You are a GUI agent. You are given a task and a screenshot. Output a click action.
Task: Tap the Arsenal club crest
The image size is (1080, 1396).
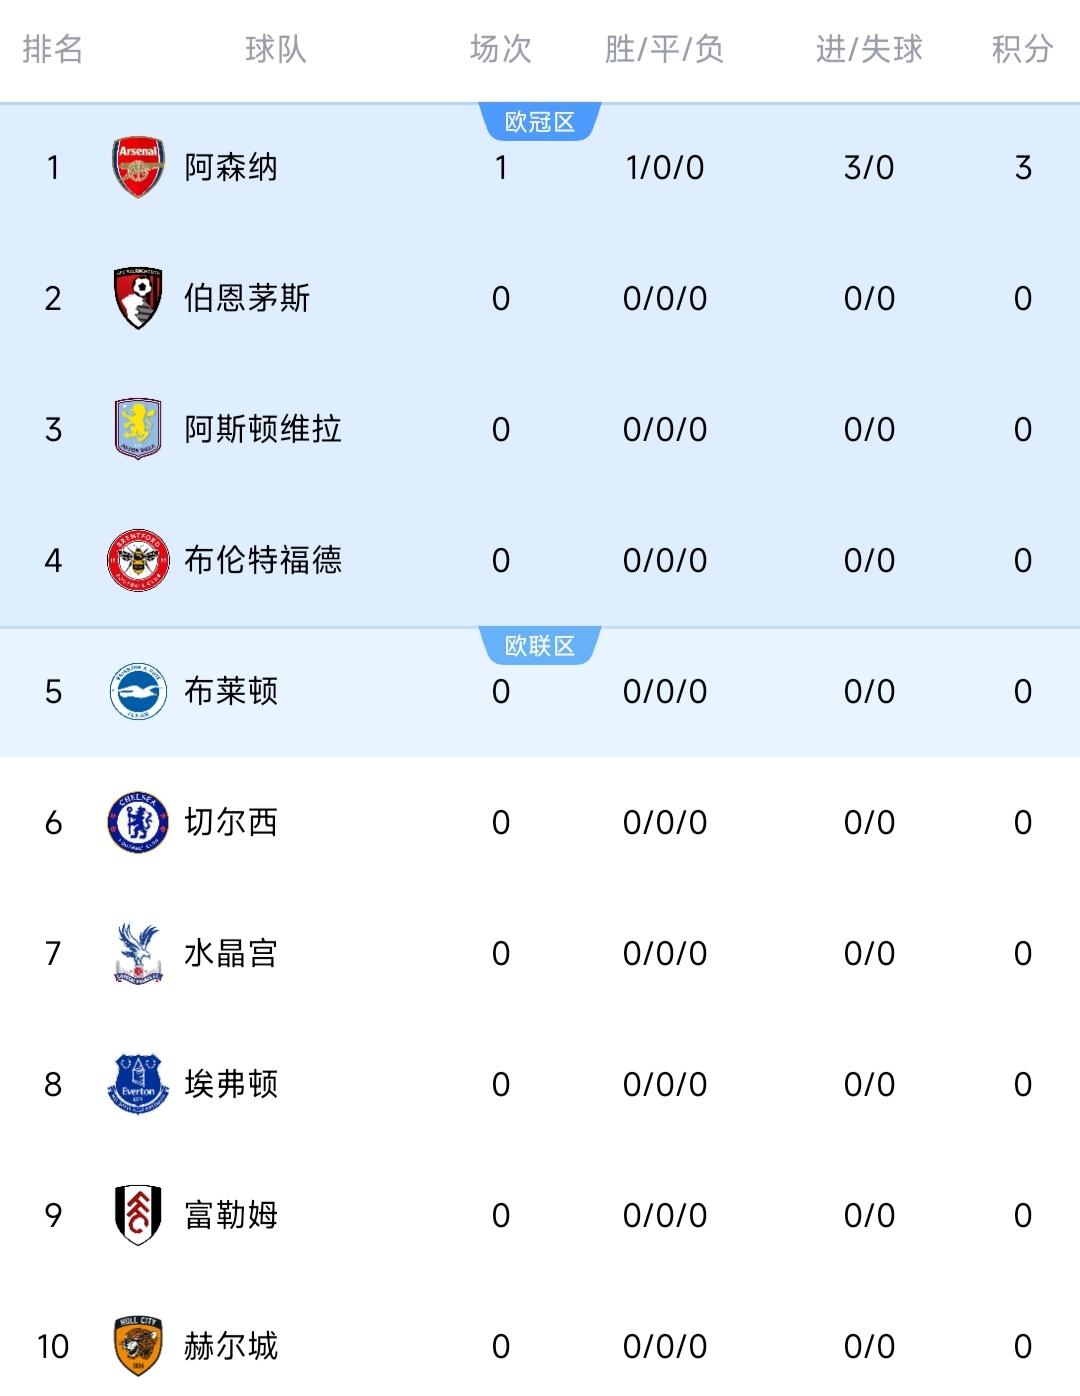[138, 167]
